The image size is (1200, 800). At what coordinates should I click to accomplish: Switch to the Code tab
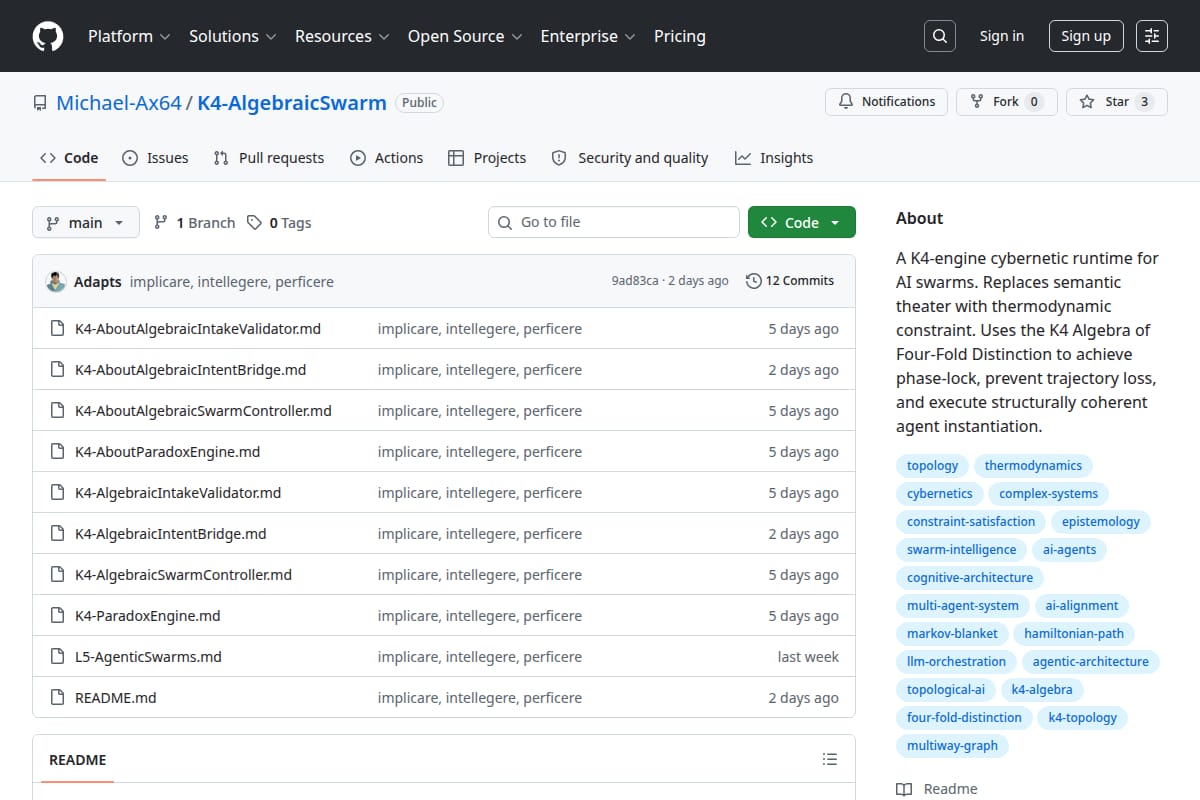click(69, 158)
